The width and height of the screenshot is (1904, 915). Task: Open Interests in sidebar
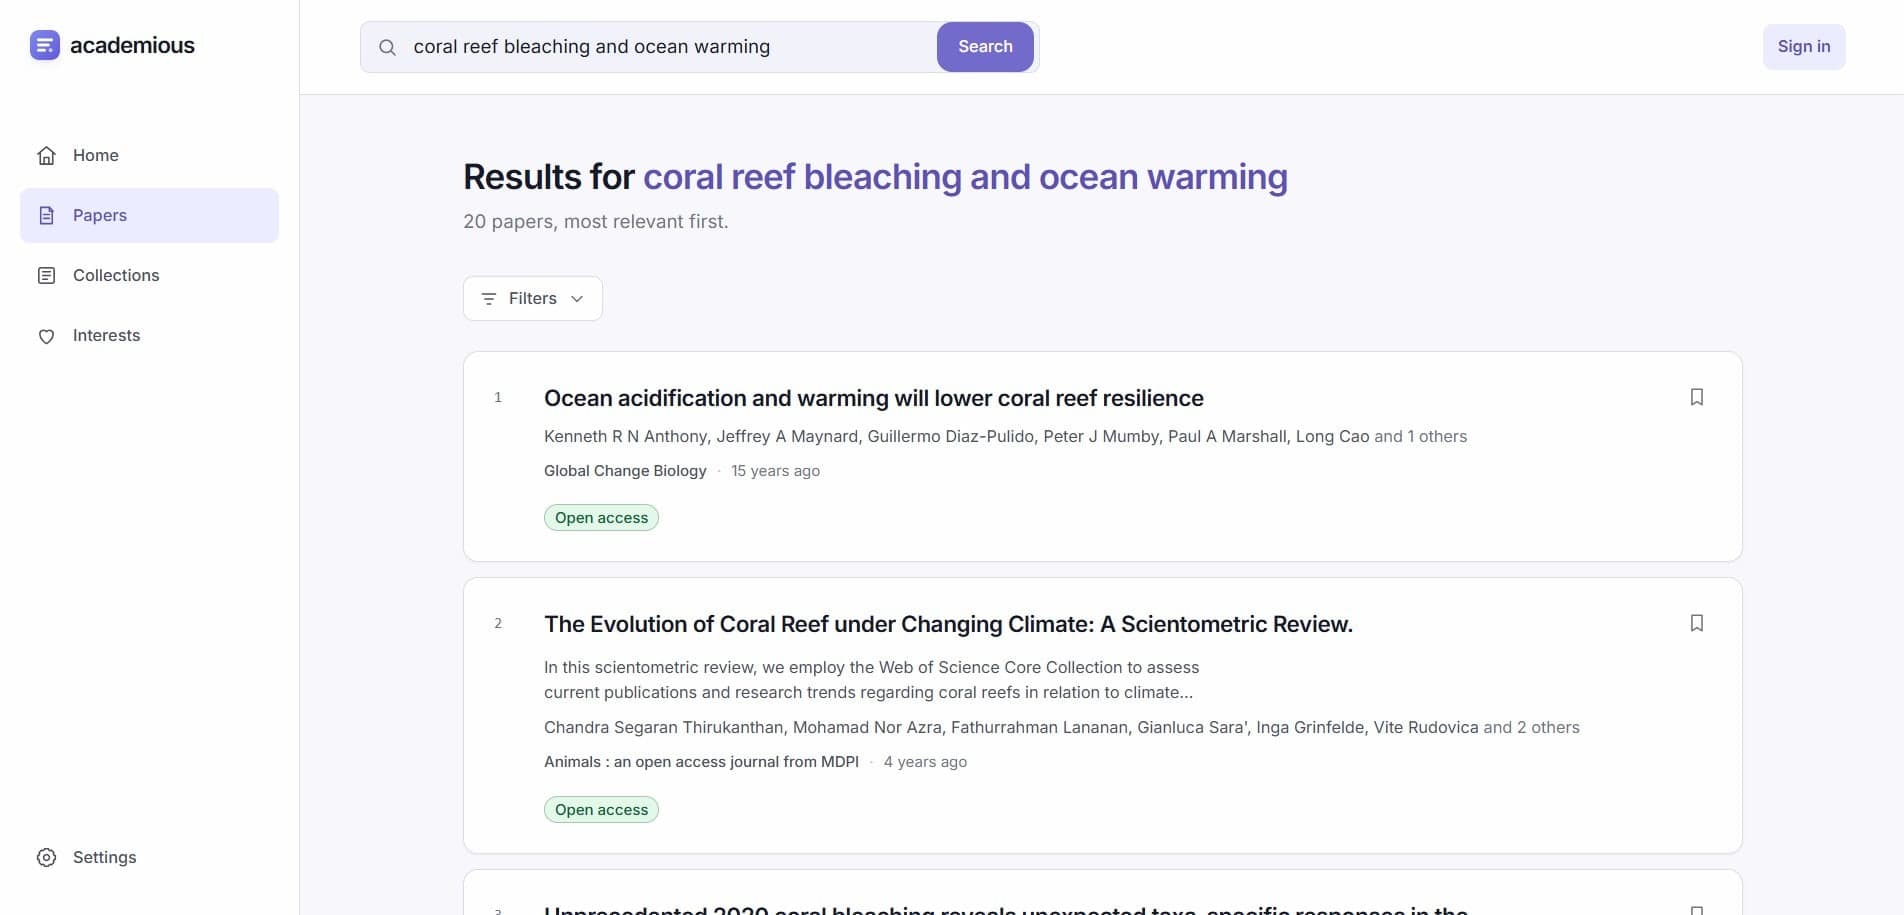(149, 336)
